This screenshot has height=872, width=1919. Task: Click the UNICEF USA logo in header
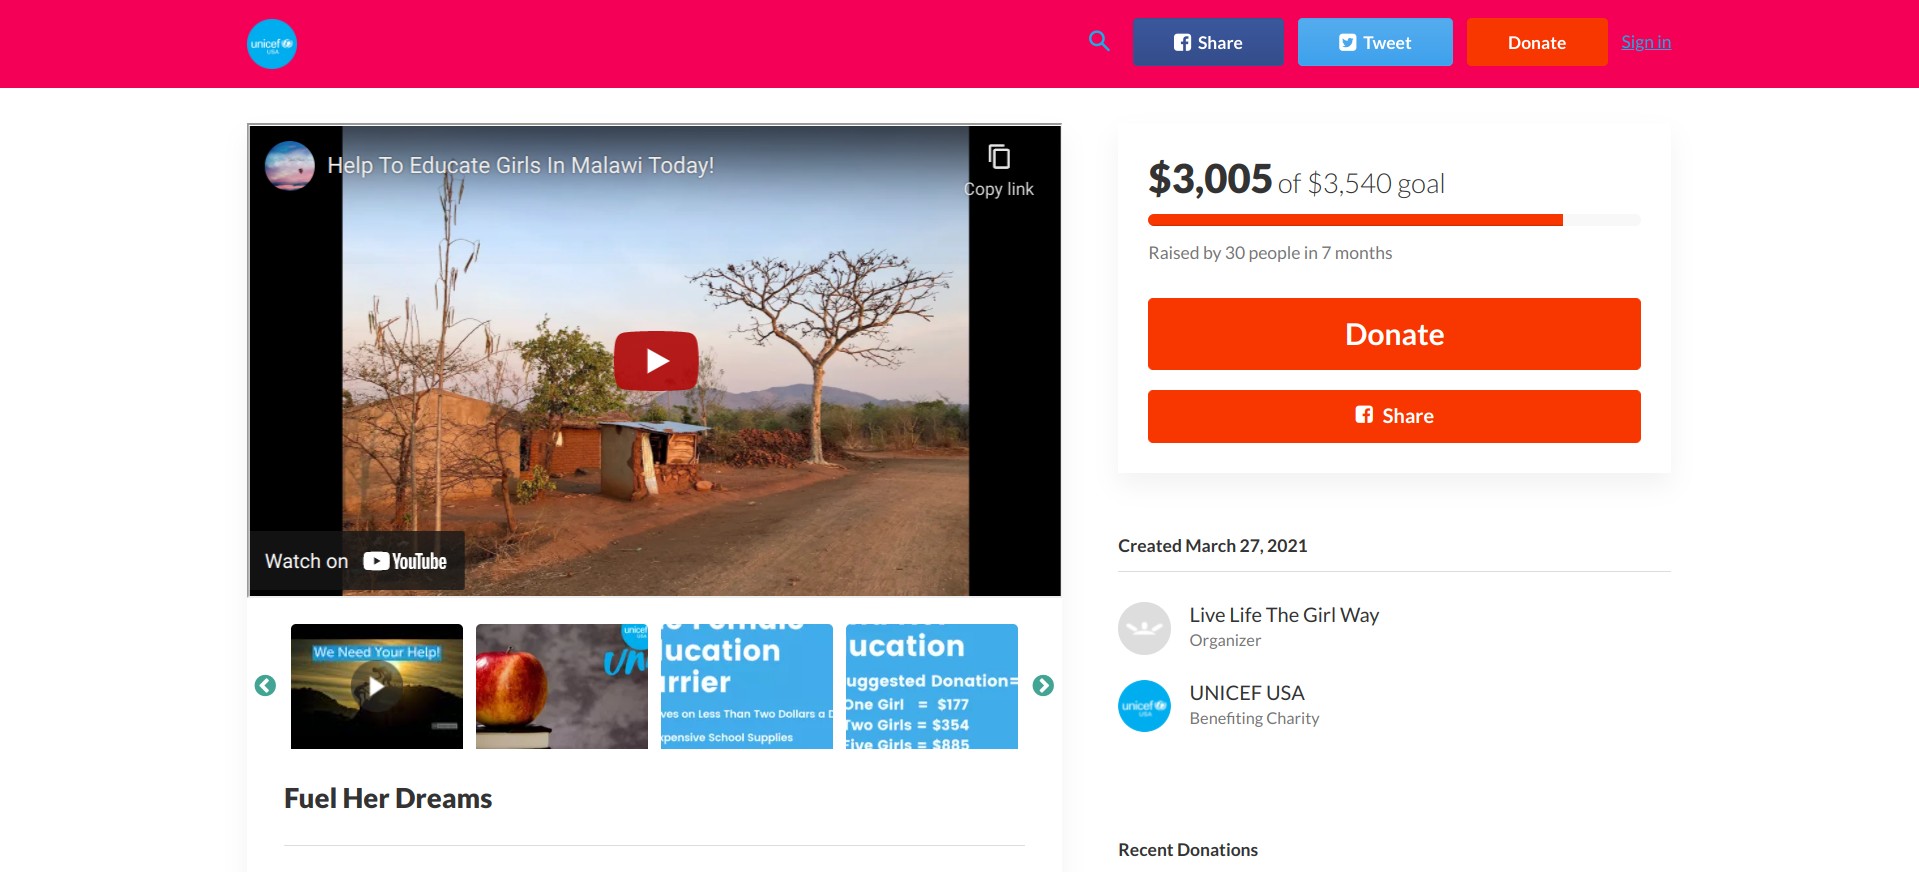point(272,44)
